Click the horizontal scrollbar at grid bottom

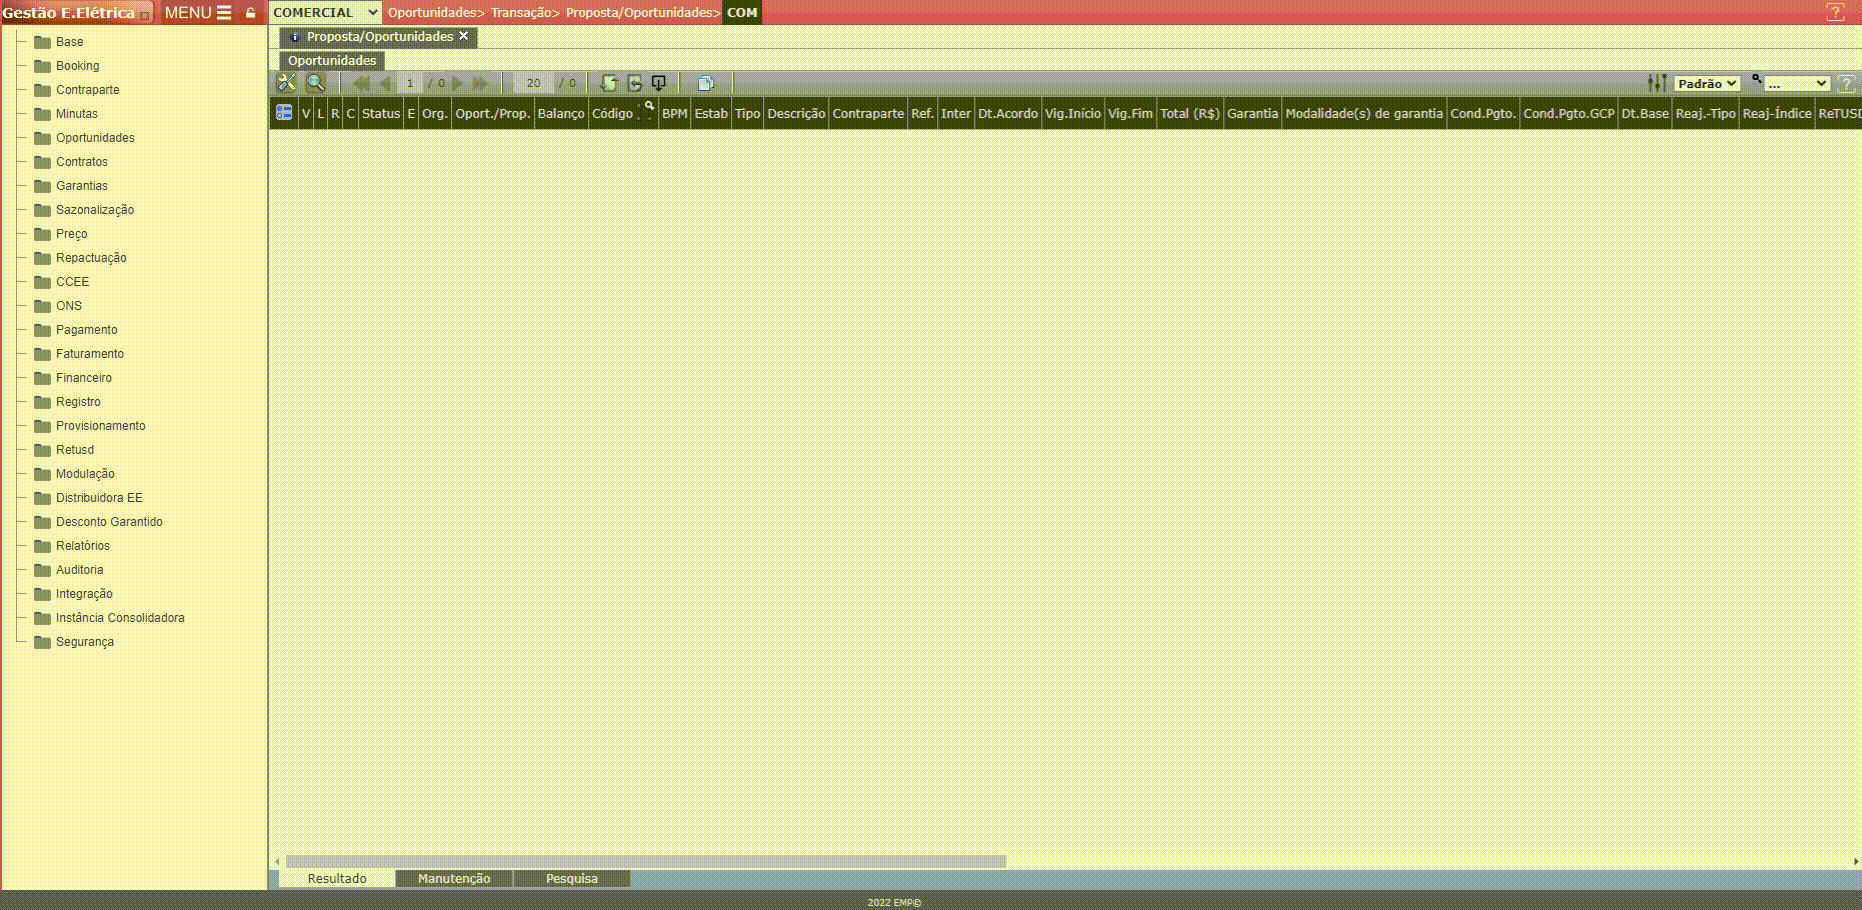click(645, 861)
